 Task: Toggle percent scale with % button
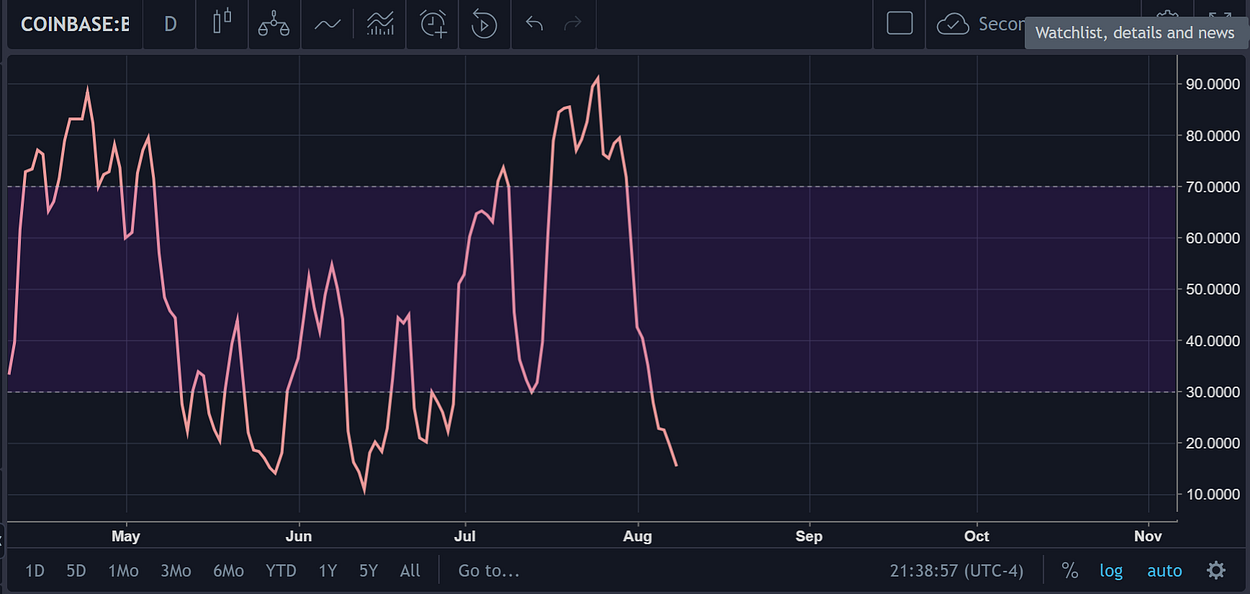click(1070, 571)
